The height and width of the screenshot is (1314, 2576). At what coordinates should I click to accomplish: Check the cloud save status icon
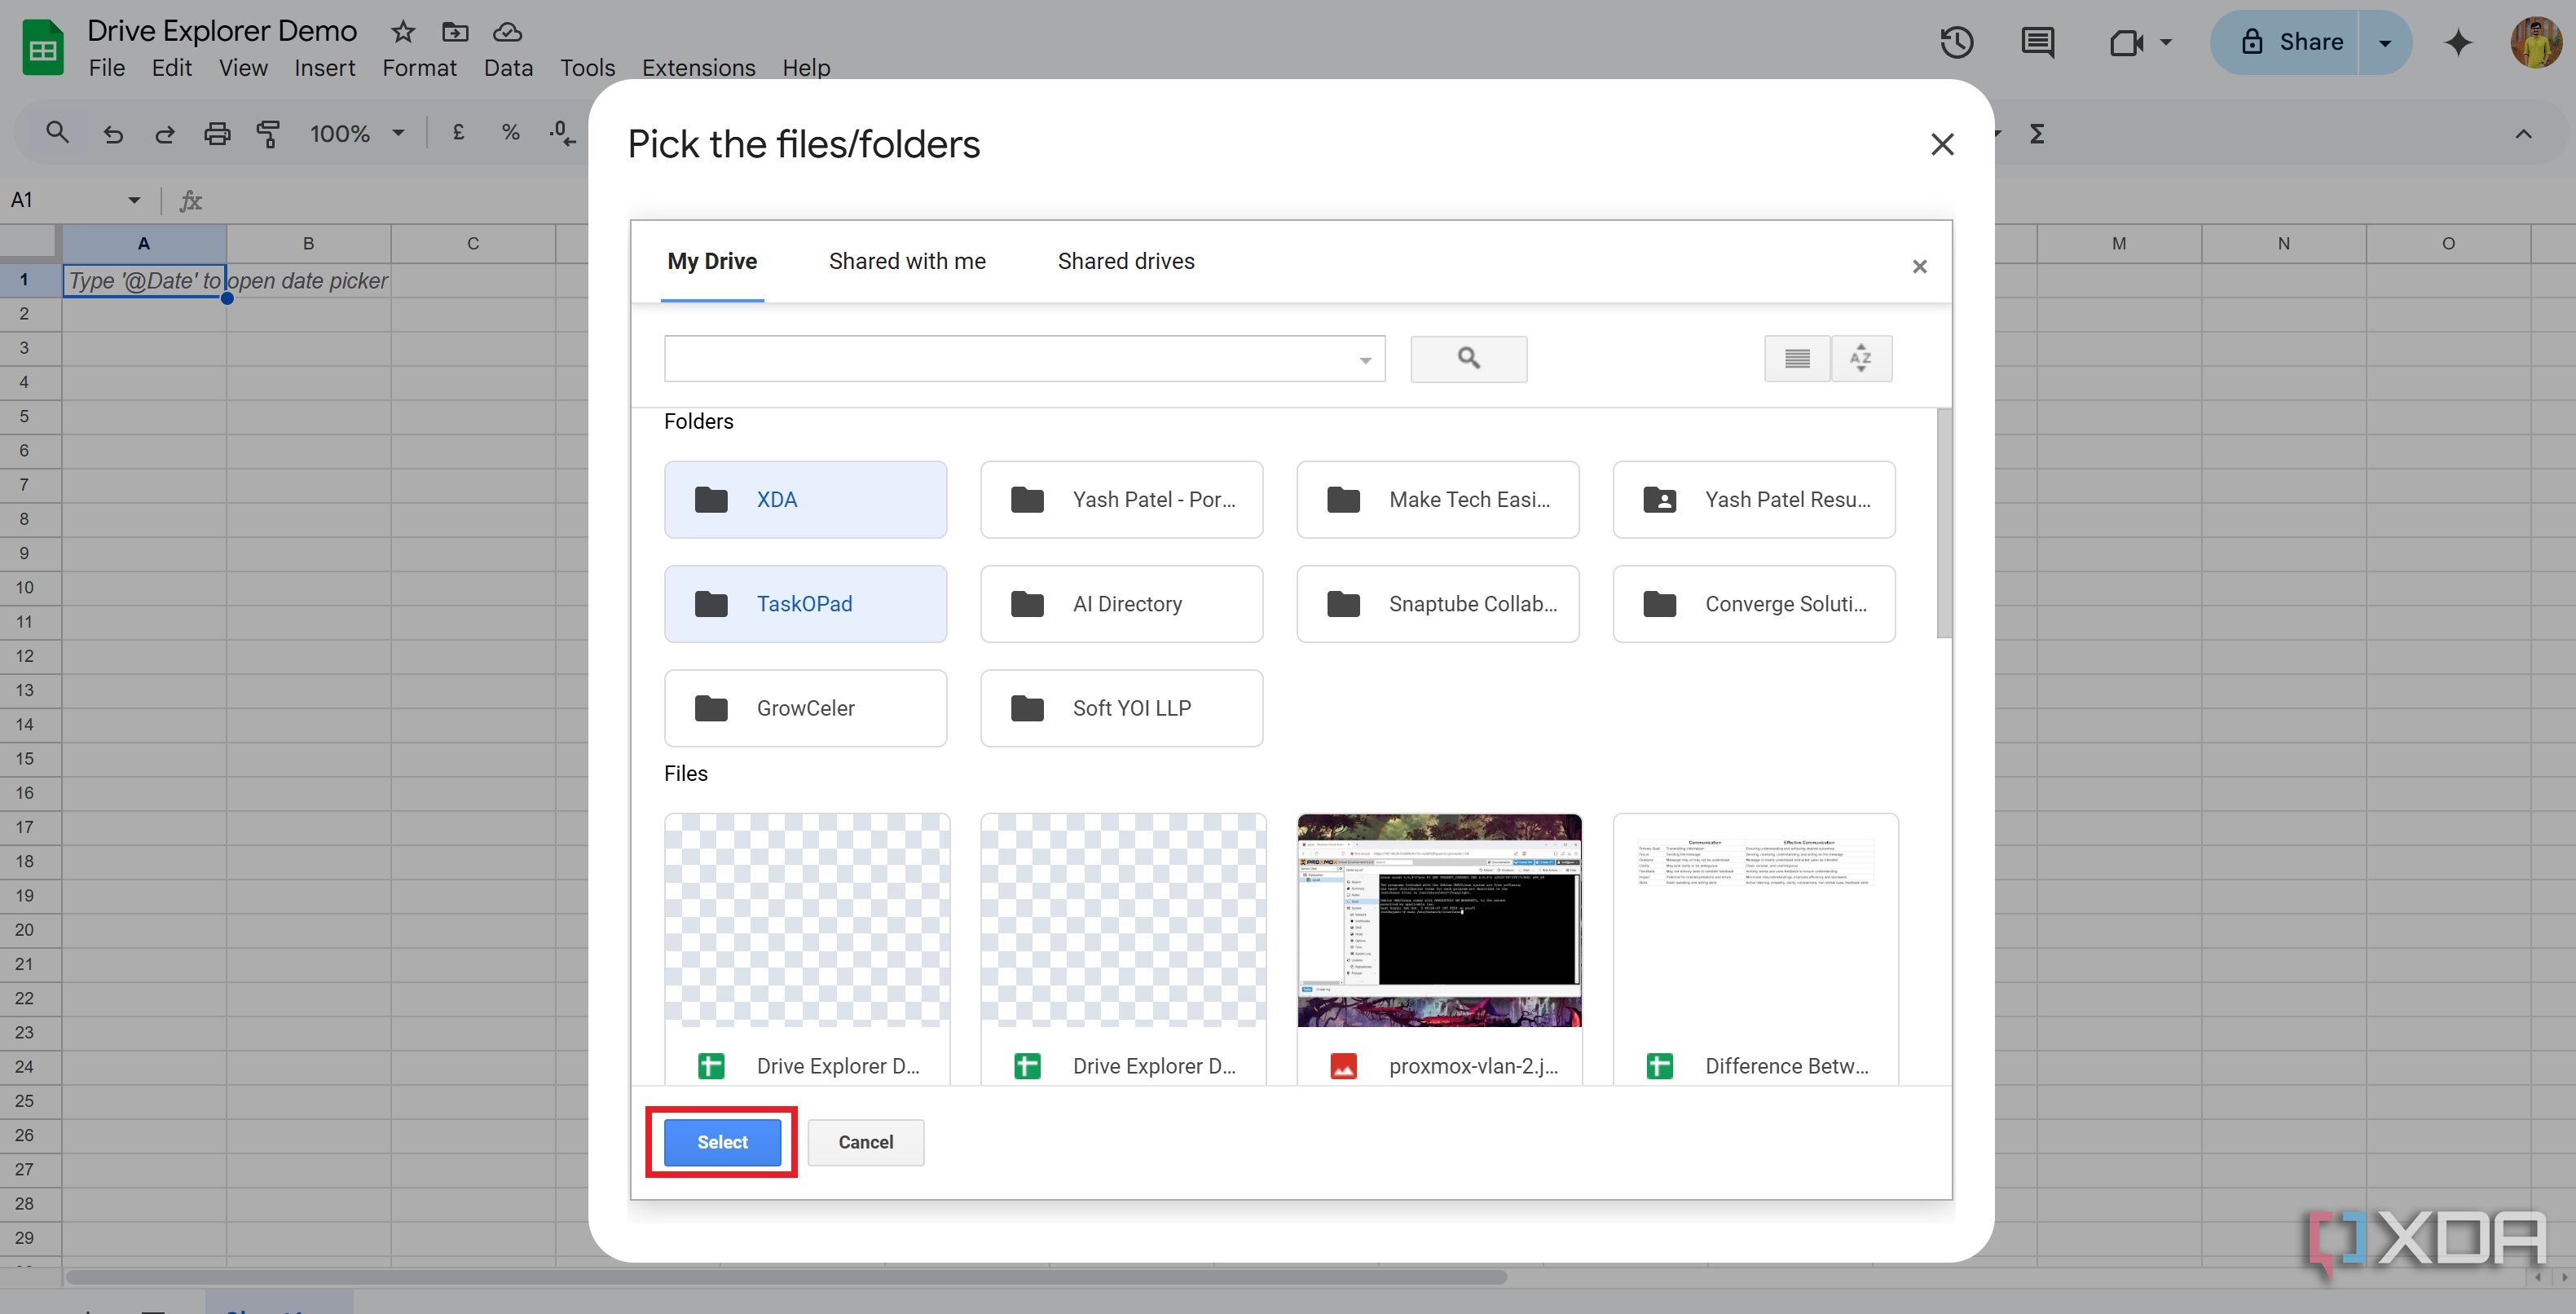pos(507,32)
